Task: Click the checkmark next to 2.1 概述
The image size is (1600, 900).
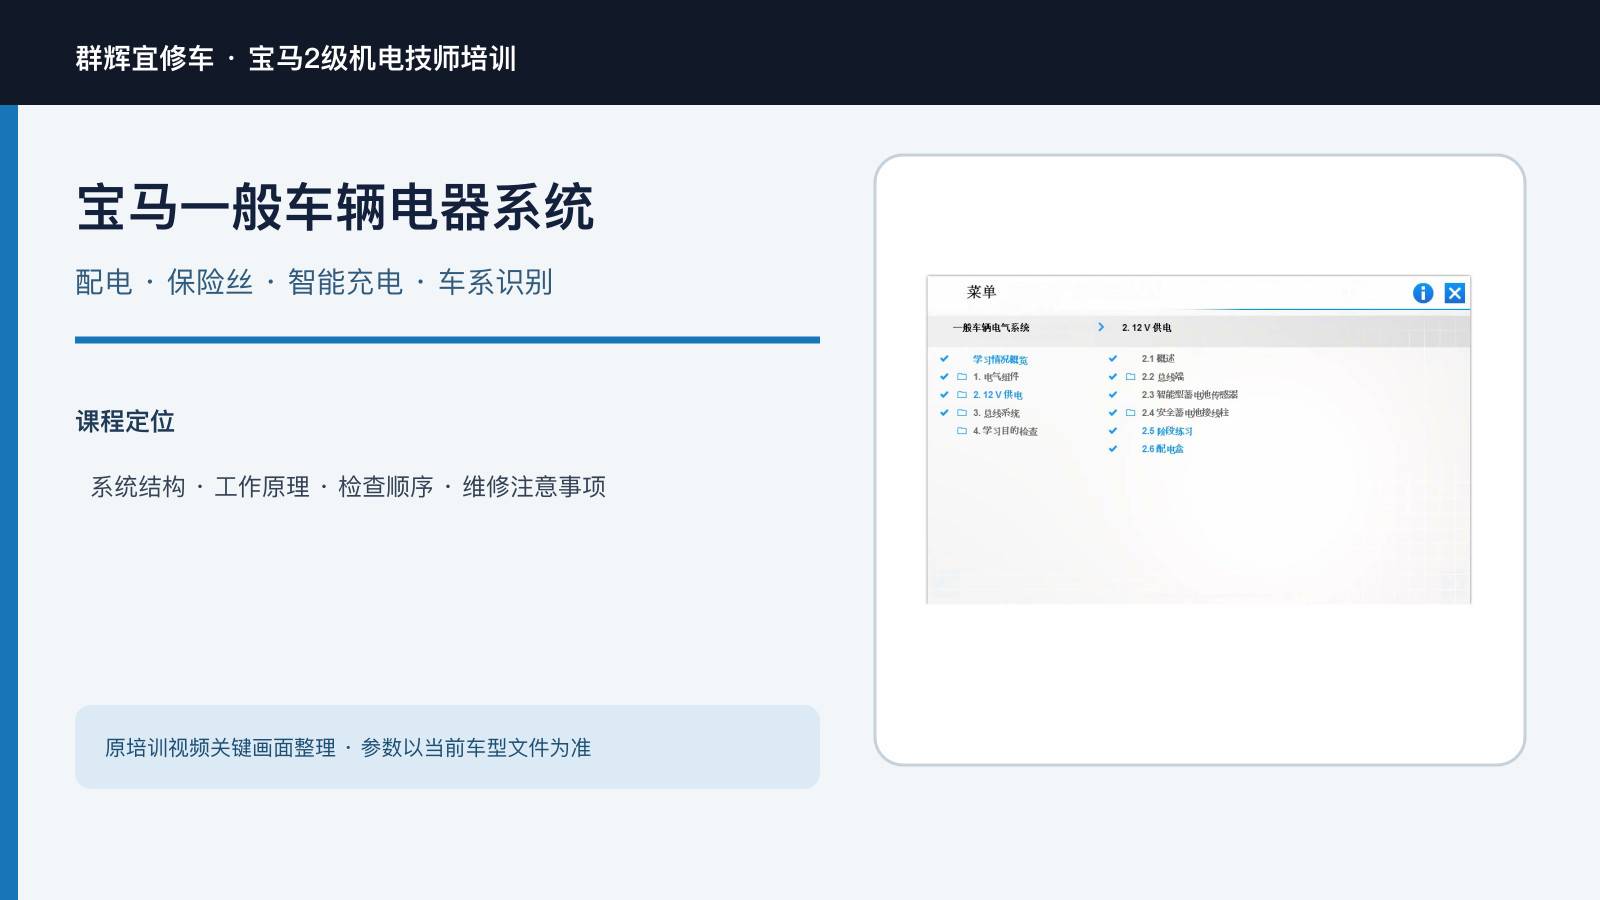Action: click(1113, 358)
